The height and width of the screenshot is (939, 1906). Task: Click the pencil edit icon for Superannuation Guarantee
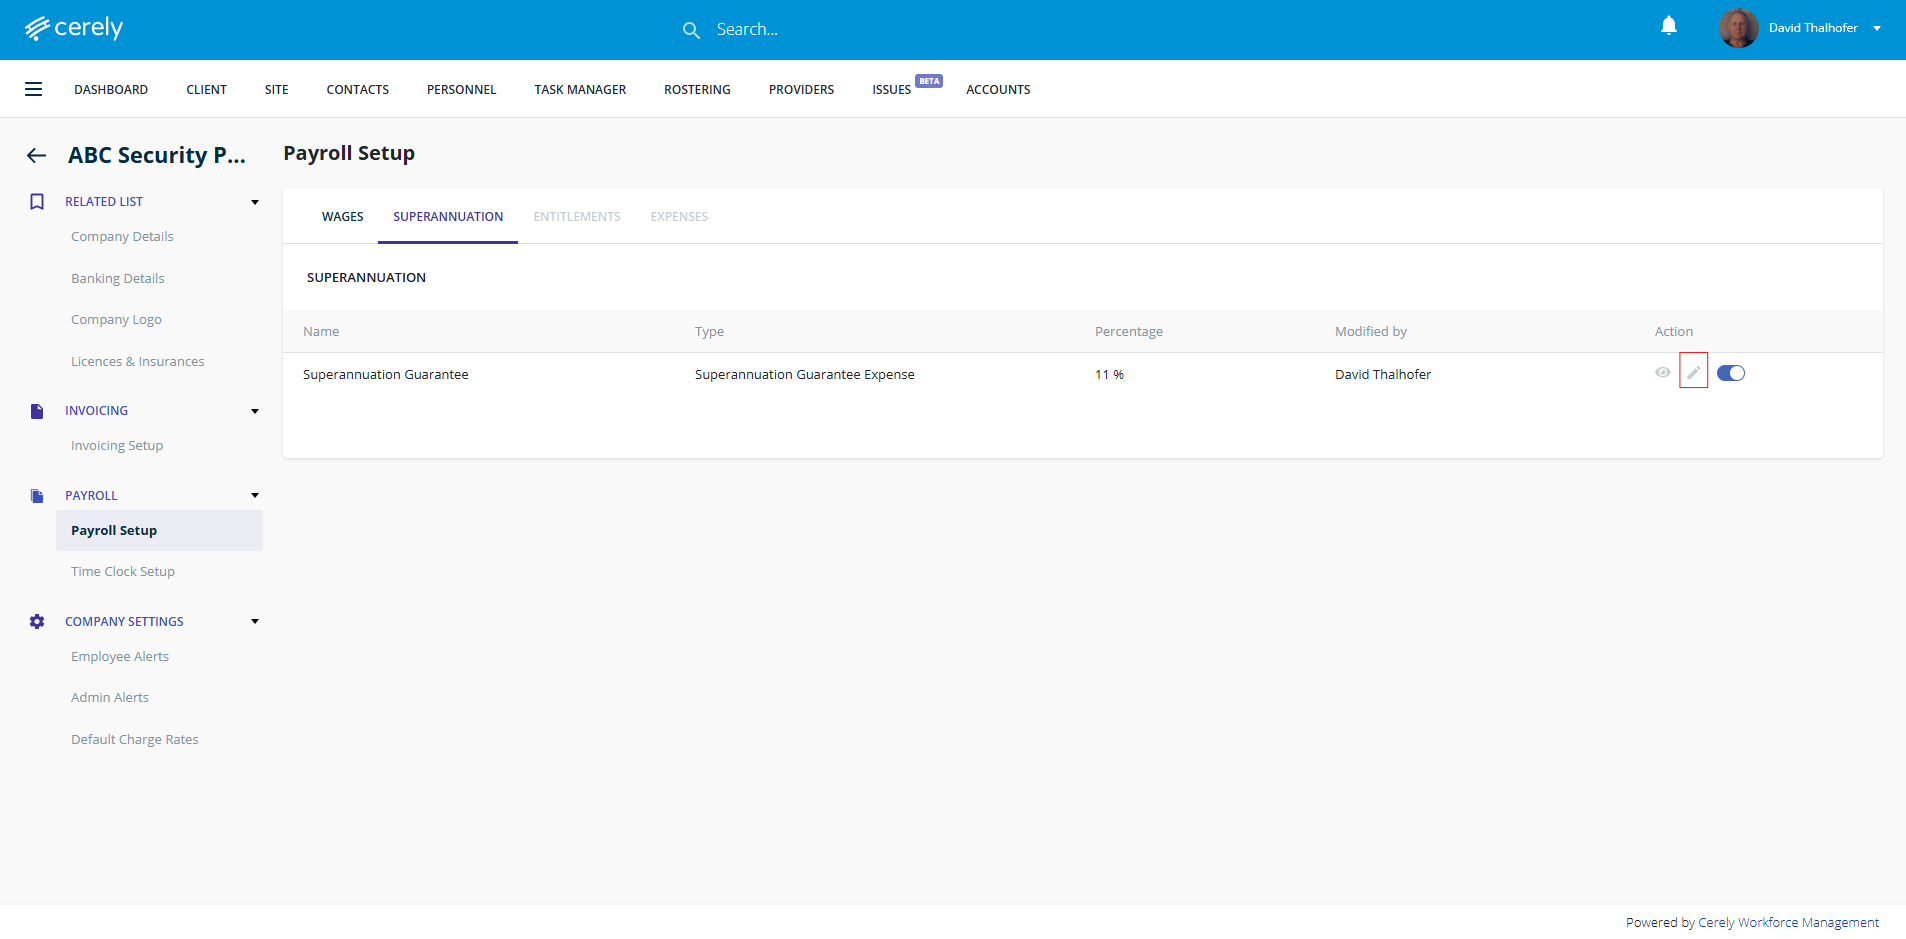1693,373
